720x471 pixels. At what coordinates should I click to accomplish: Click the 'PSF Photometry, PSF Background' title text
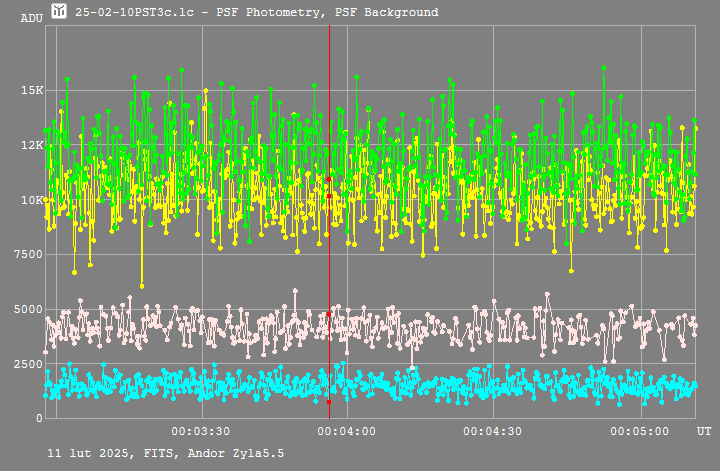[x=327, y=12]
